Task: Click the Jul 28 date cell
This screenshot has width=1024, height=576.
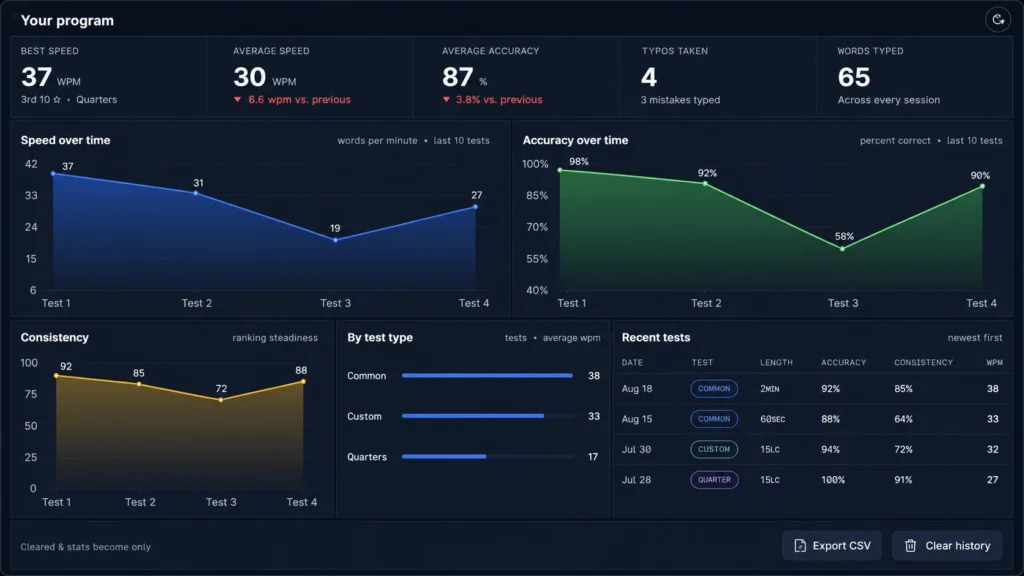Action: click(636, 479)
